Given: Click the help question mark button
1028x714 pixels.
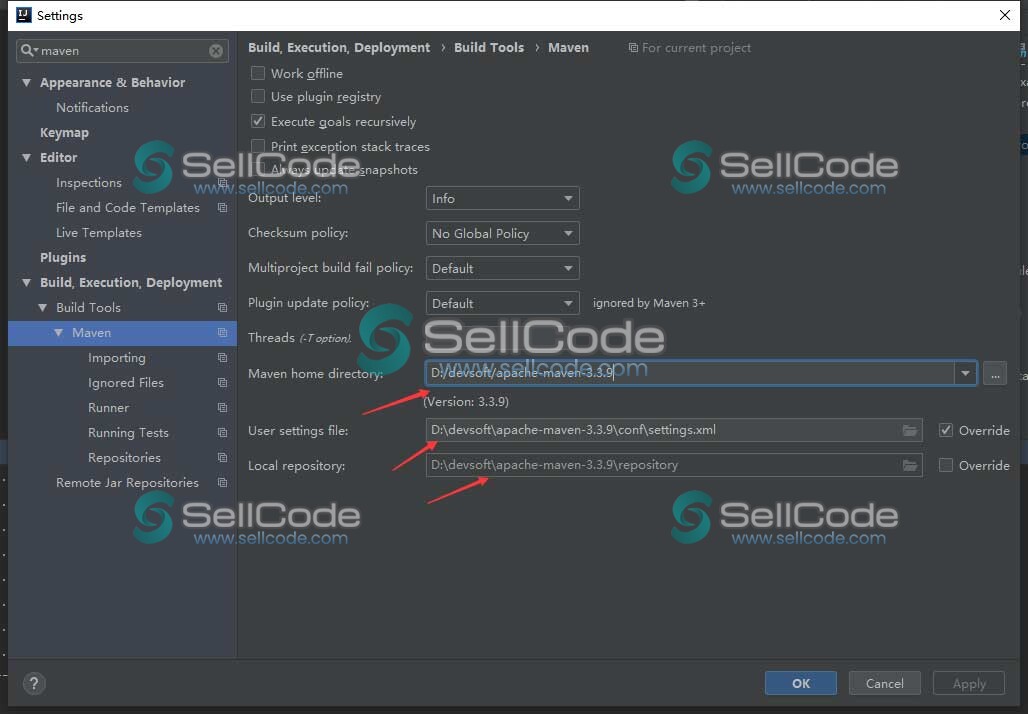Looking at the screenshot, I should click(34, 684).
